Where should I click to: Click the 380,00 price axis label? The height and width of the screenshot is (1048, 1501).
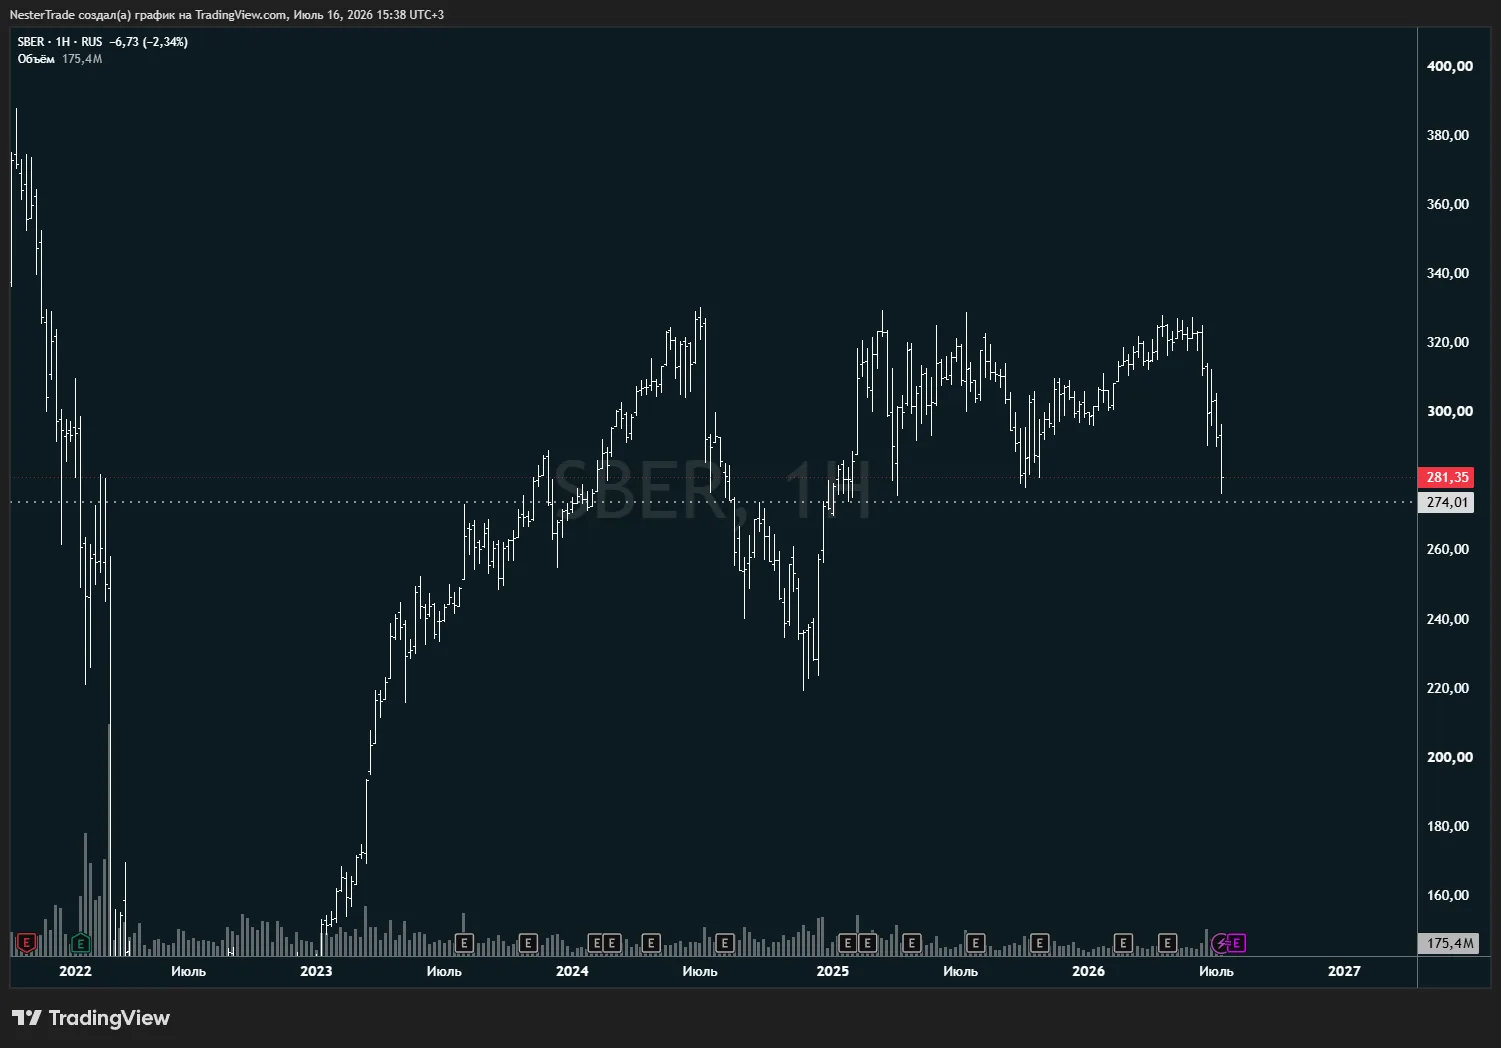tap(1449, 135)
